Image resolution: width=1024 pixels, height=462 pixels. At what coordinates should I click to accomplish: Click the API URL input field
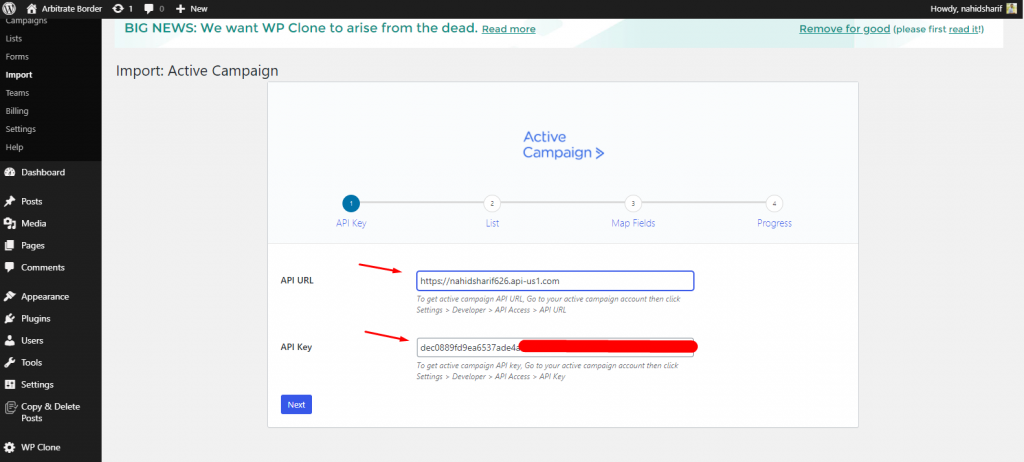click(555, 281)
